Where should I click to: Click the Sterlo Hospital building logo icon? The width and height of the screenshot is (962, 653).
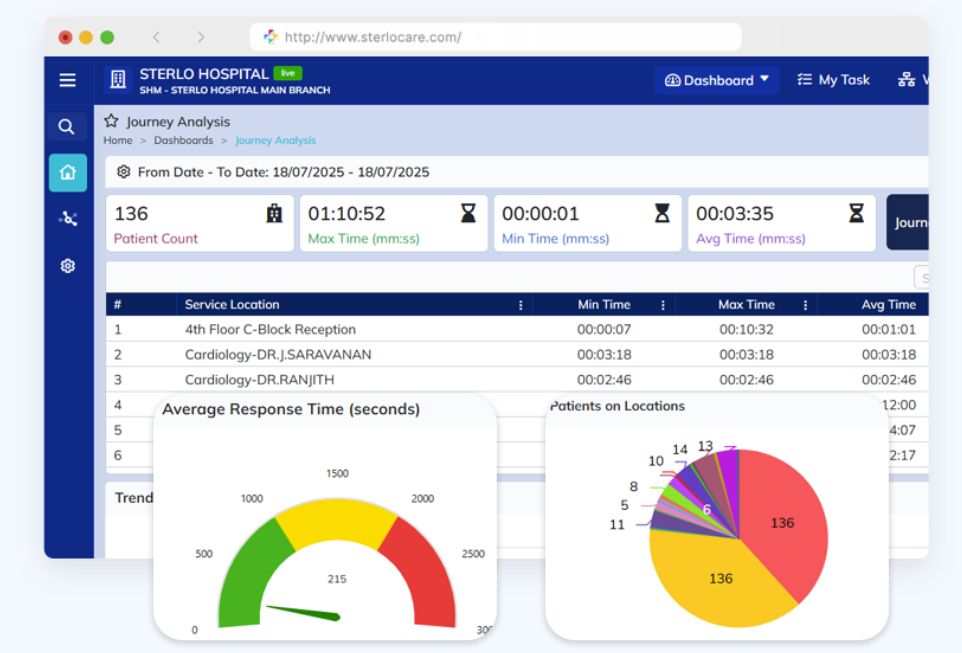point(118,80)
